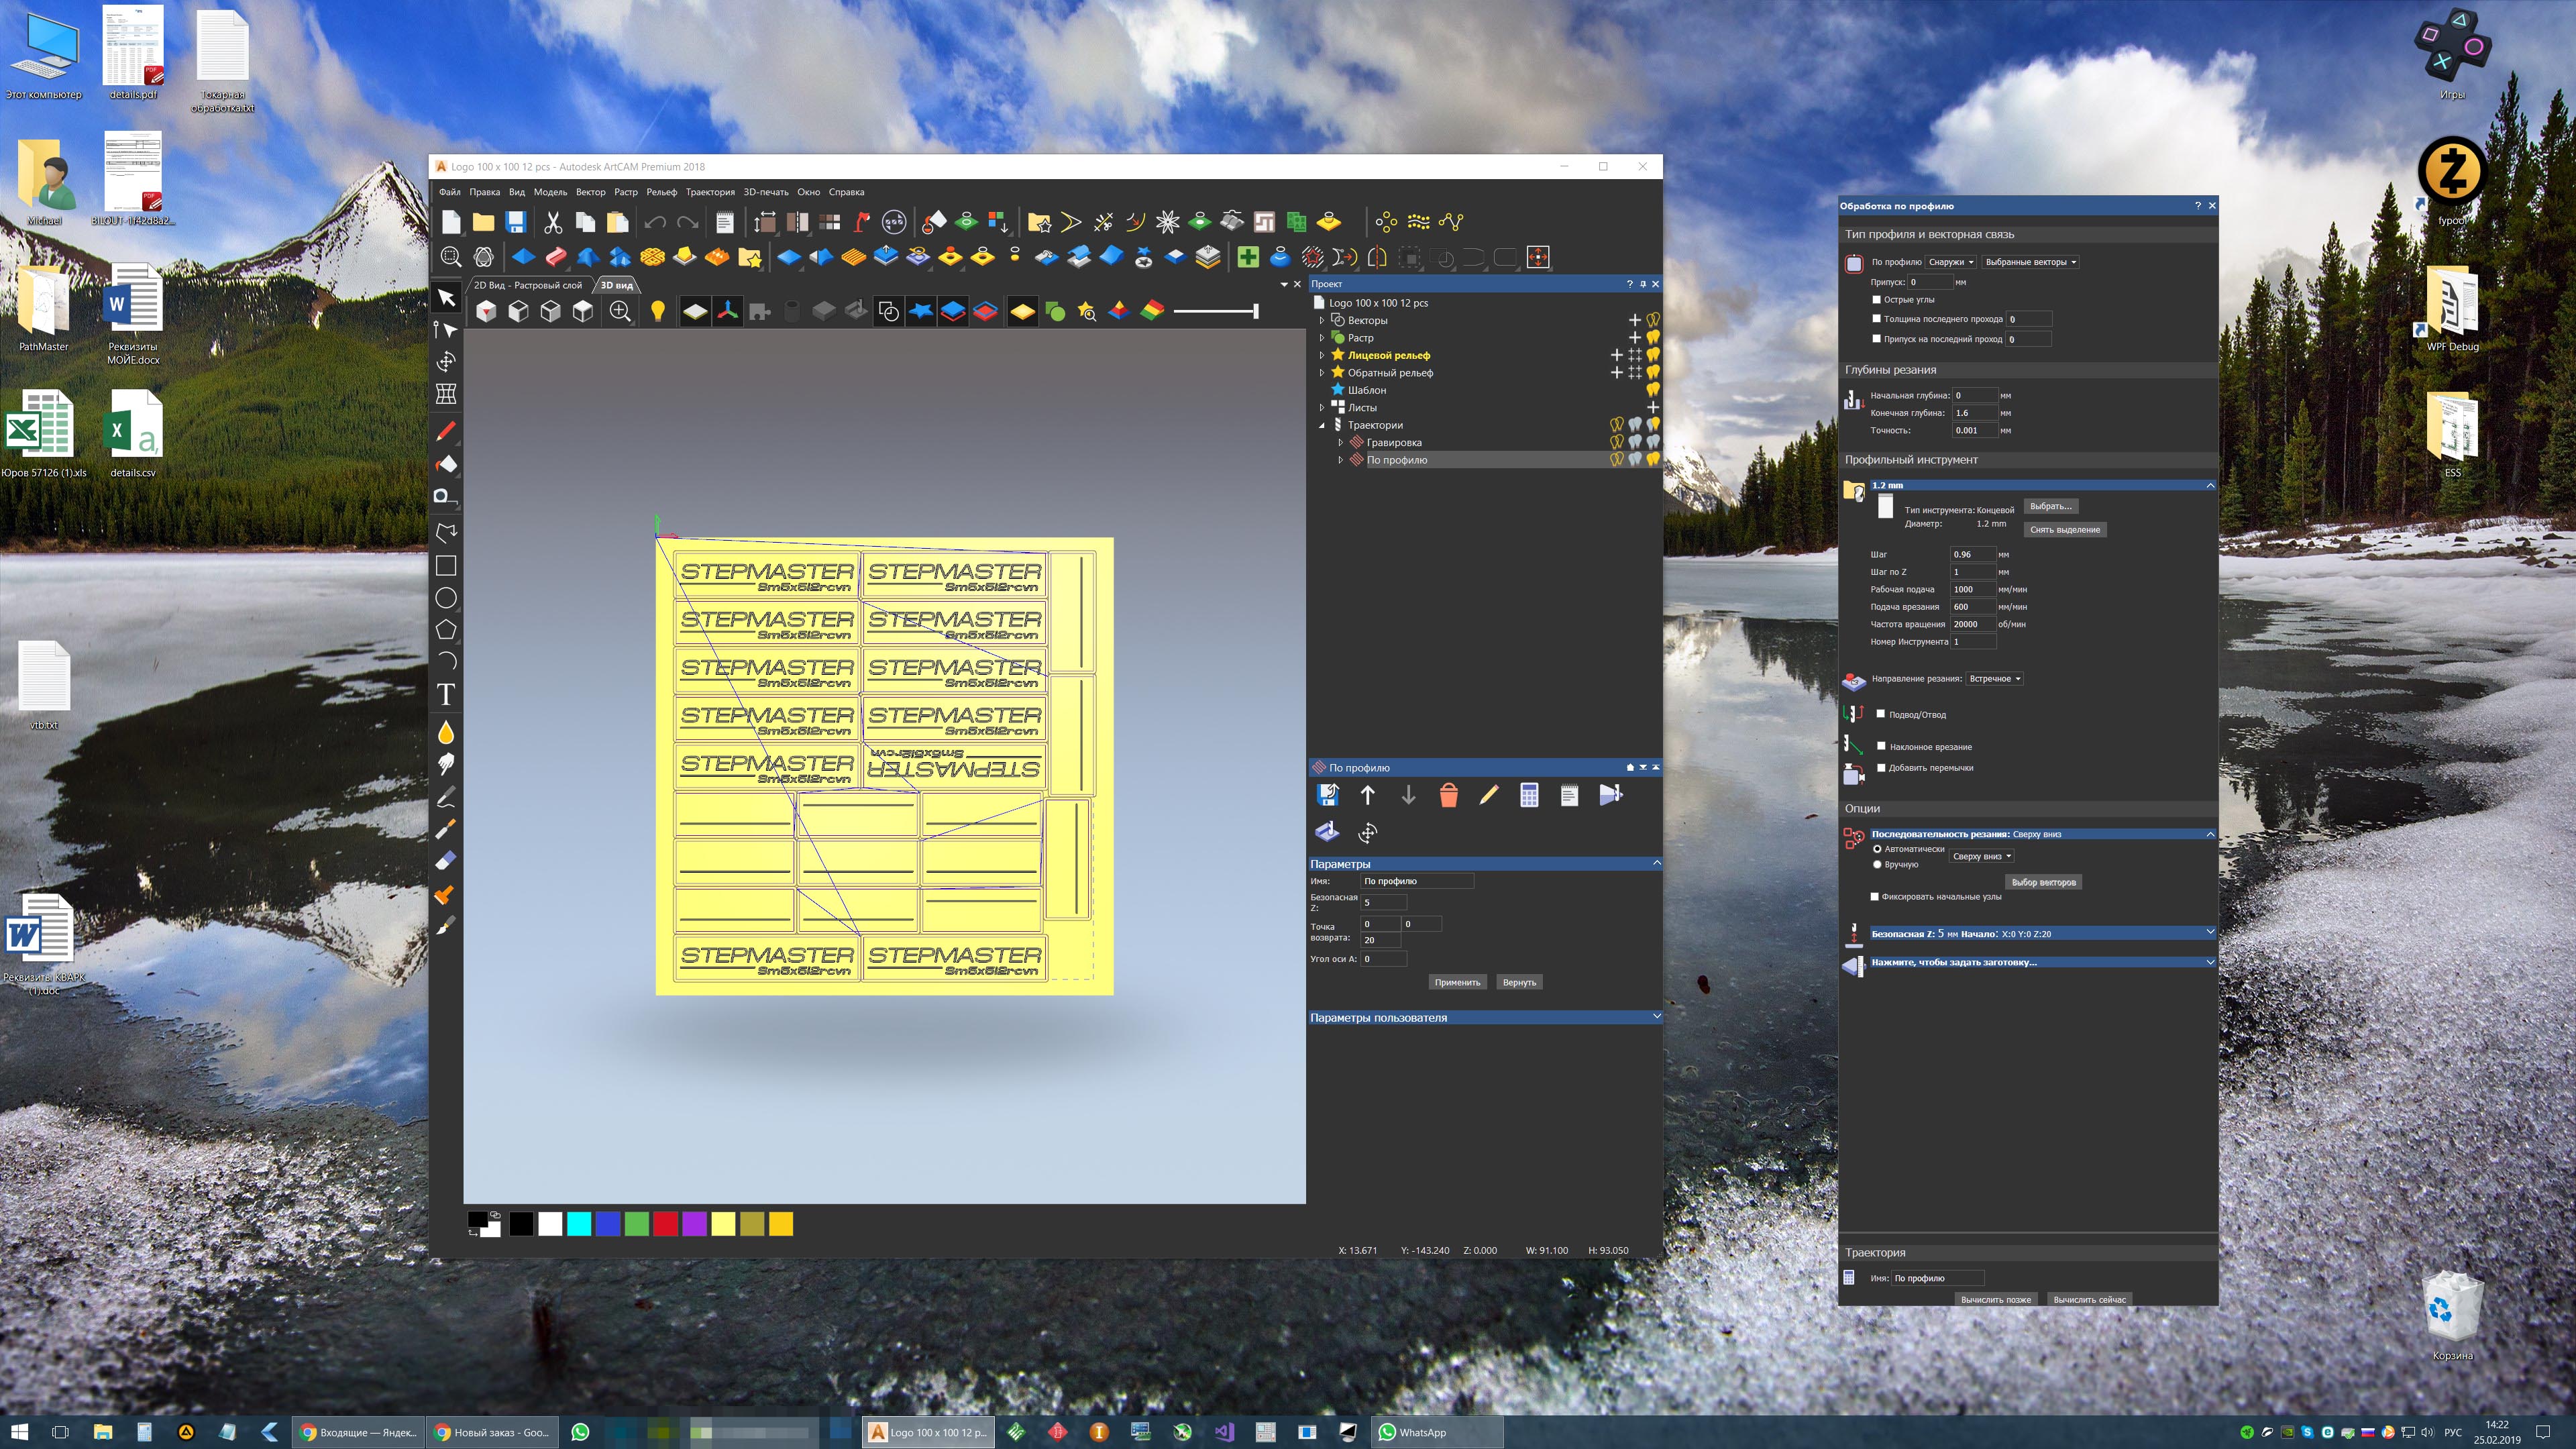Viewport: 2576px width, 1449px height.
Task: Click the Calculate toolpath calculator icon
Action: coord(1528,796)
